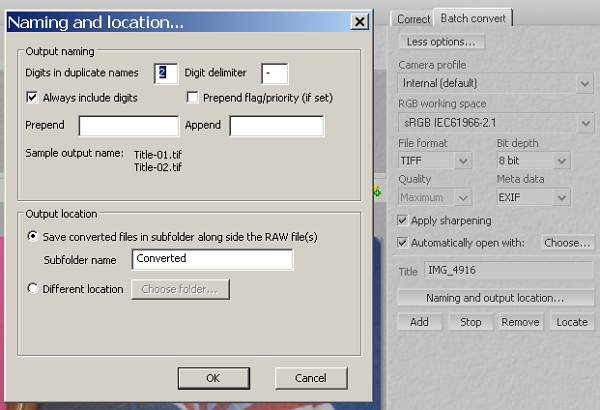Click the Digits in duplicate names field
The height and width of the screenshot is (410, 600).
pyautogui.click(x=166, y=73)
